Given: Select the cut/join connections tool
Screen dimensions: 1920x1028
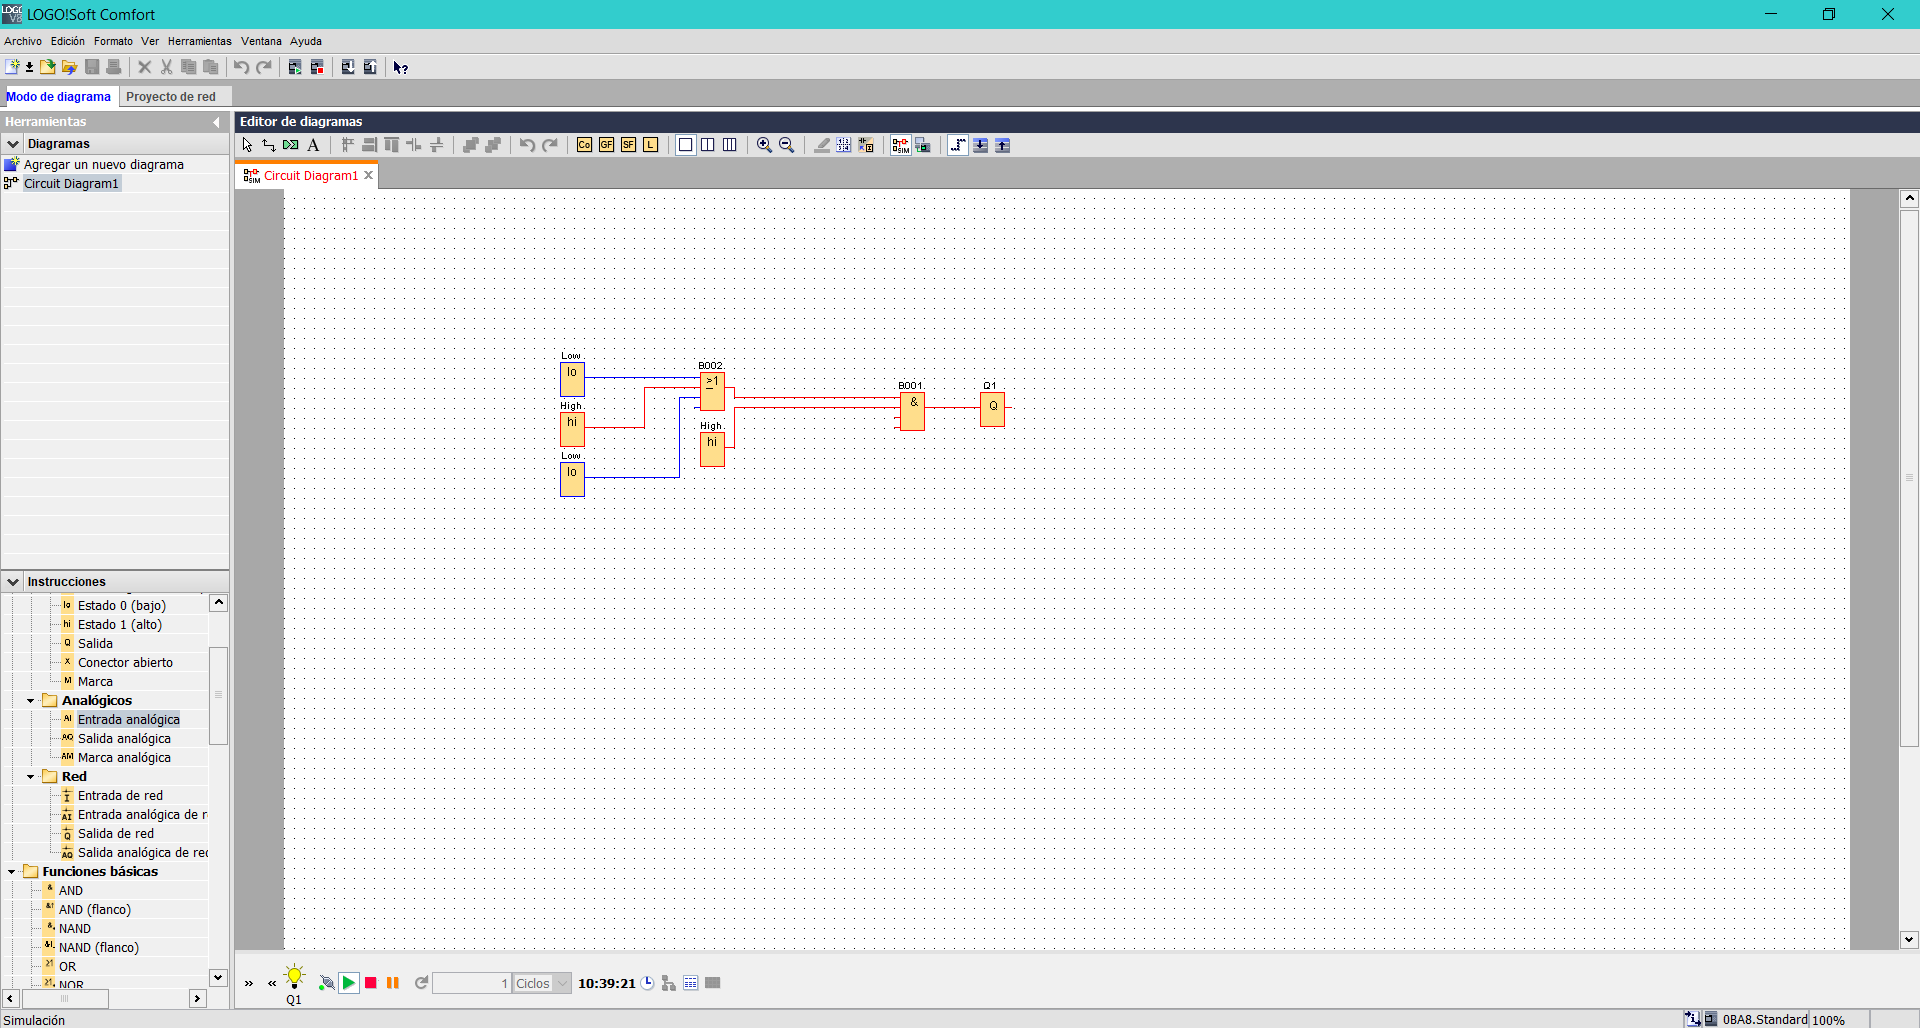Looking at the screenshot, I should [x=291, y=145].
